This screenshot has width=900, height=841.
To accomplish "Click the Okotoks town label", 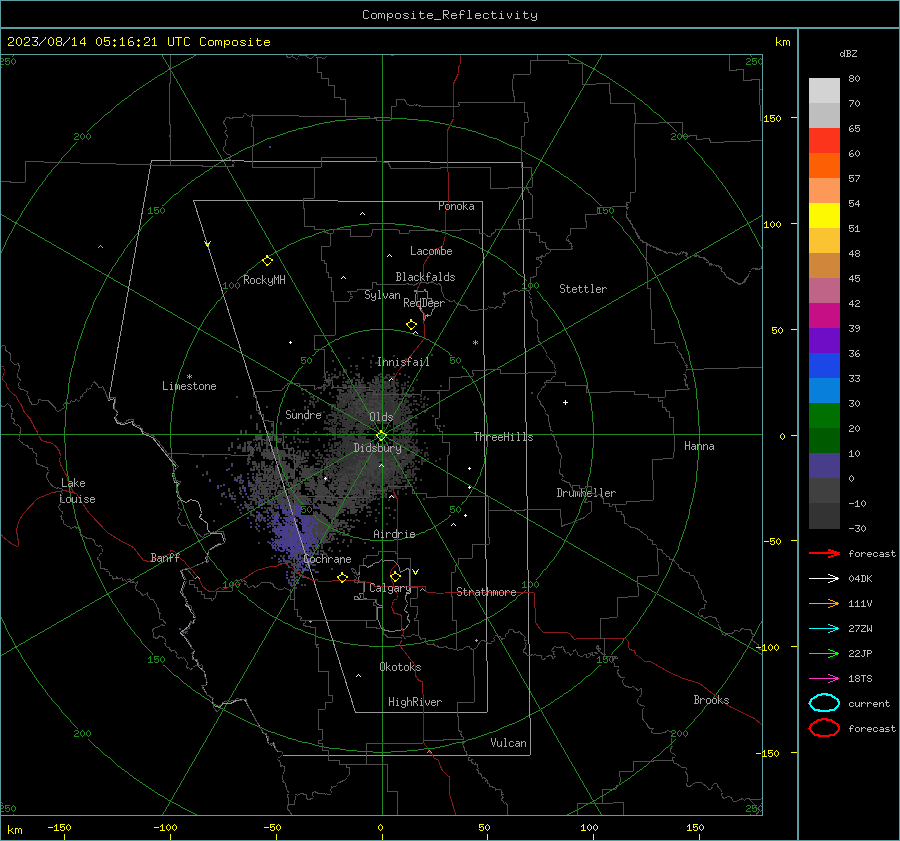I will click(400, 667).
